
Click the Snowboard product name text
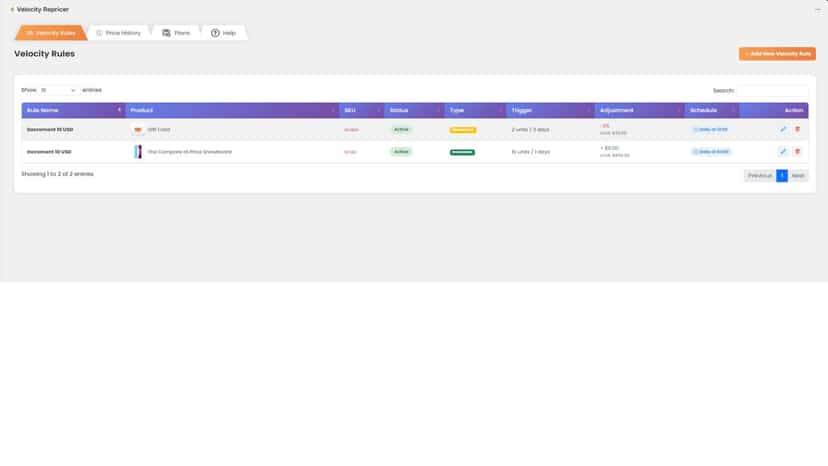pos(190,152)
